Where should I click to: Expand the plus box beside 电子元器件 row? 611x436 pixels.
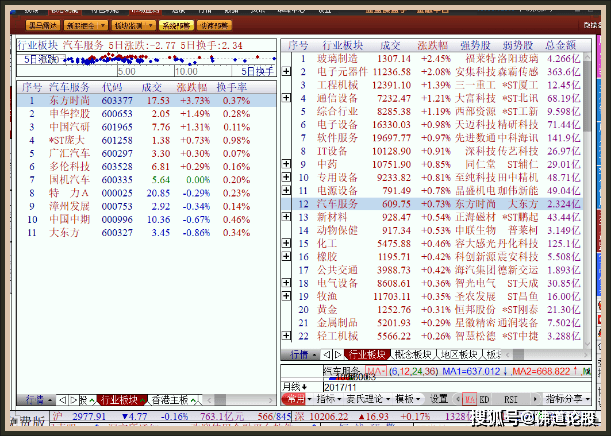(288, 72)
